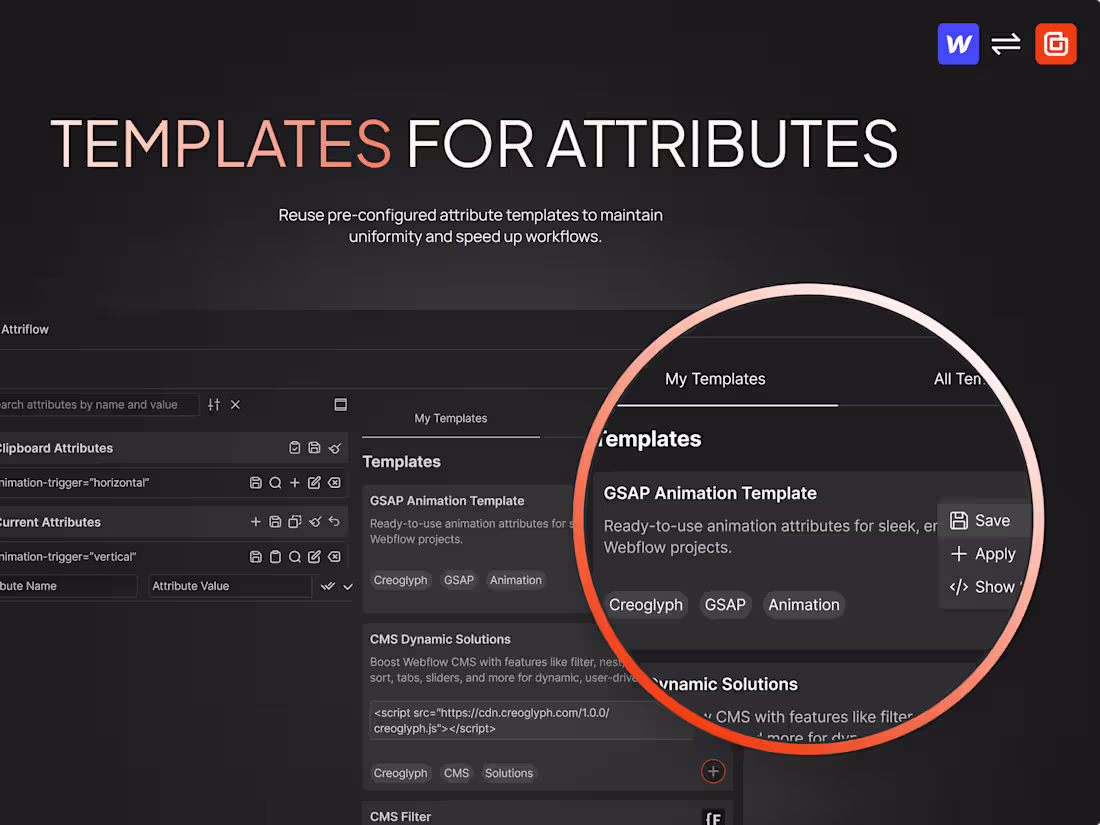The width and height of the screenshot is (1100, 825).
Task: Open the filter options beside the attribute search
Action: [x=214, y=404]
